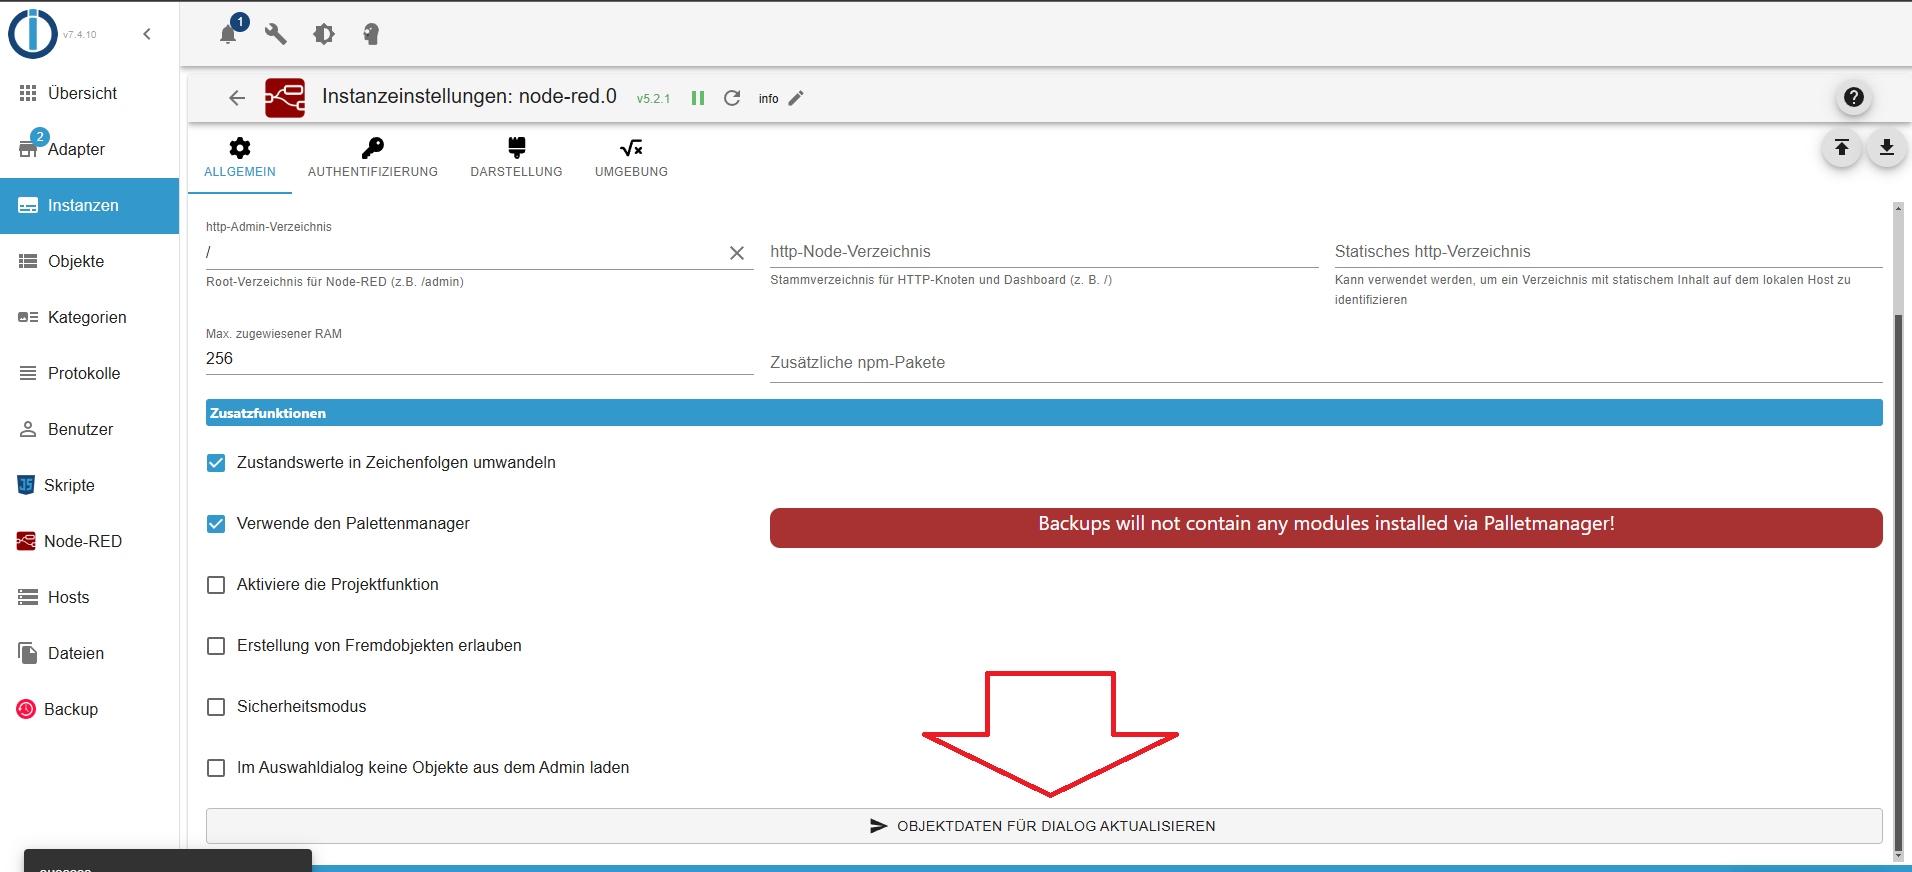
Task: Open the wrench system settings icon
Action: [276, 34]
